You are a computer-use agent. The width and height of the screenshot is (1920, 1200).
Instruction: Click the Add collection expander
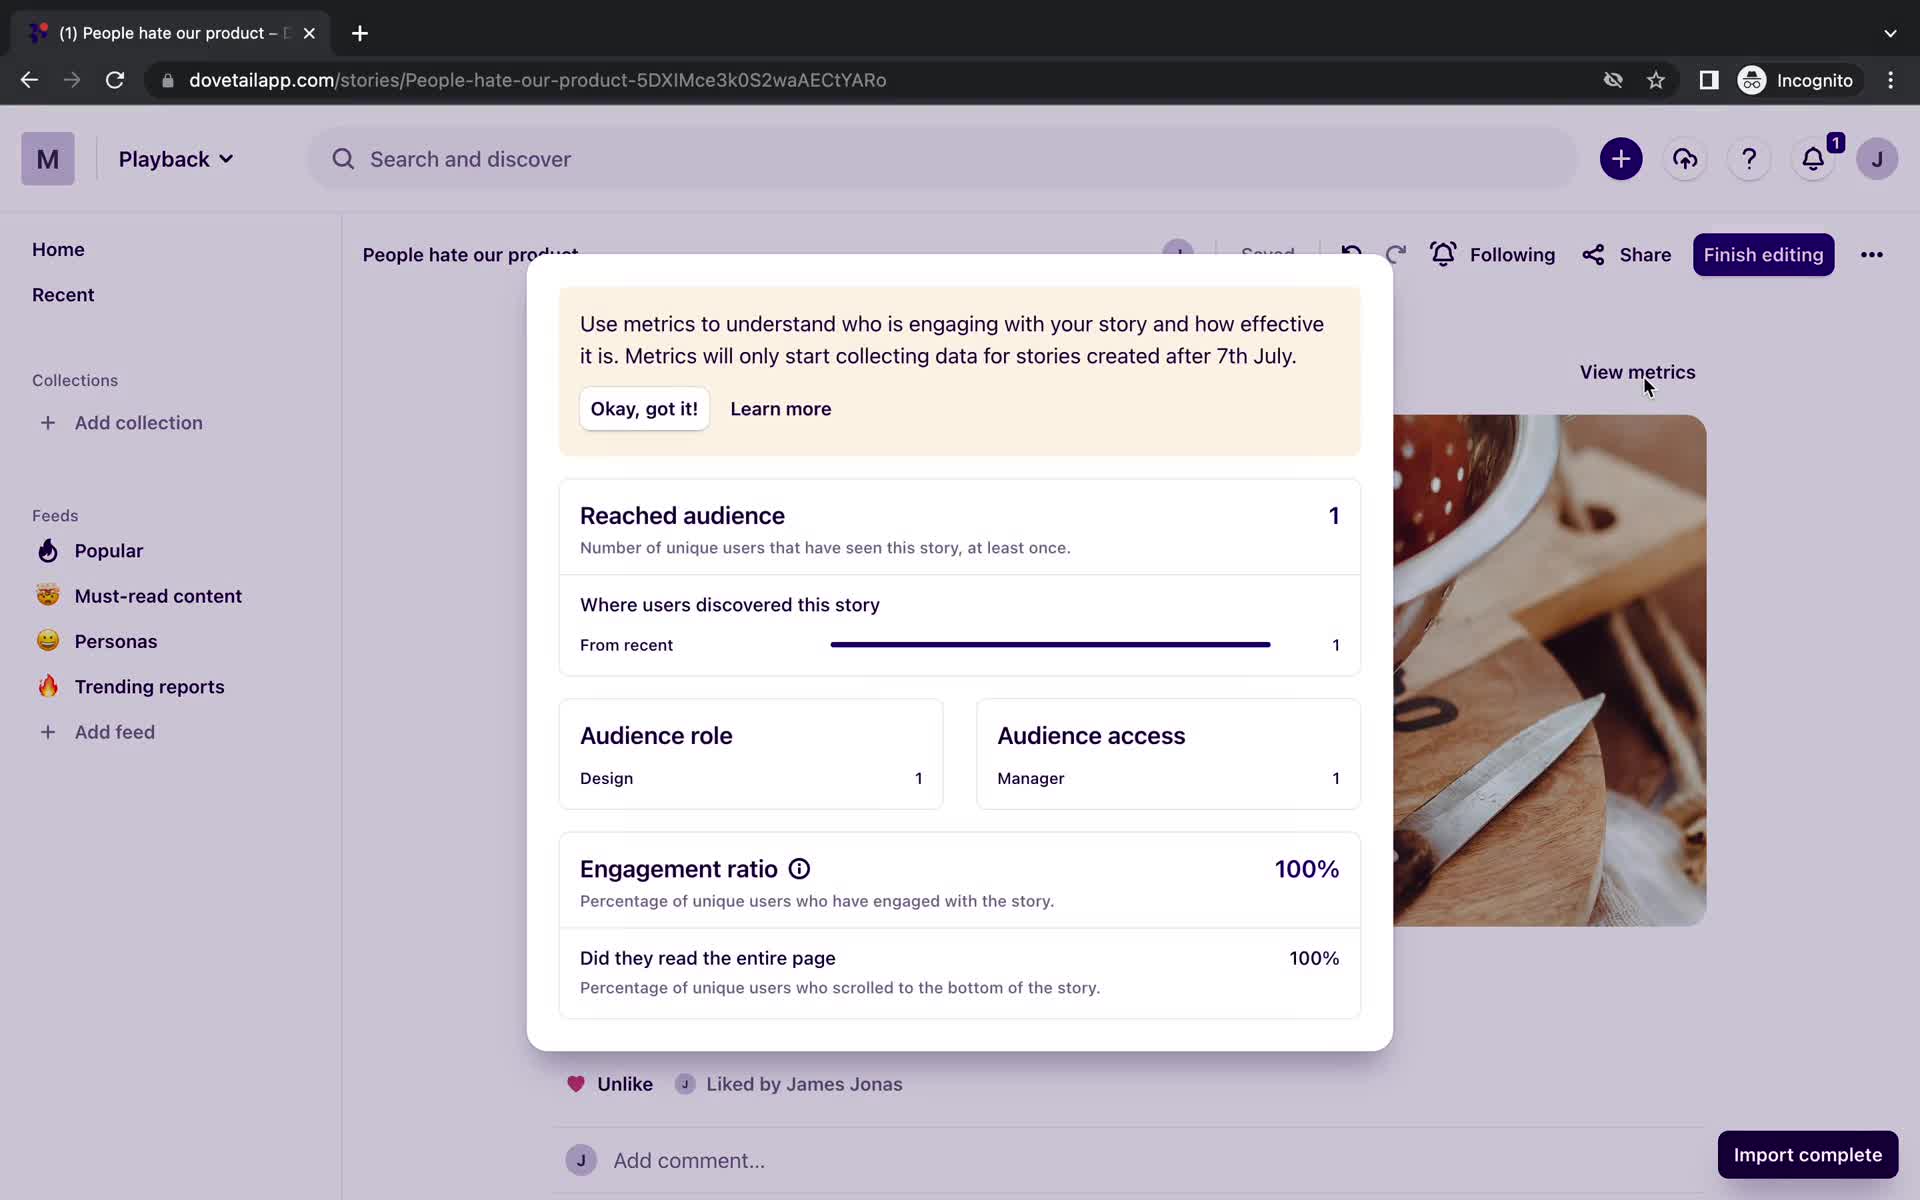[47, 423]
